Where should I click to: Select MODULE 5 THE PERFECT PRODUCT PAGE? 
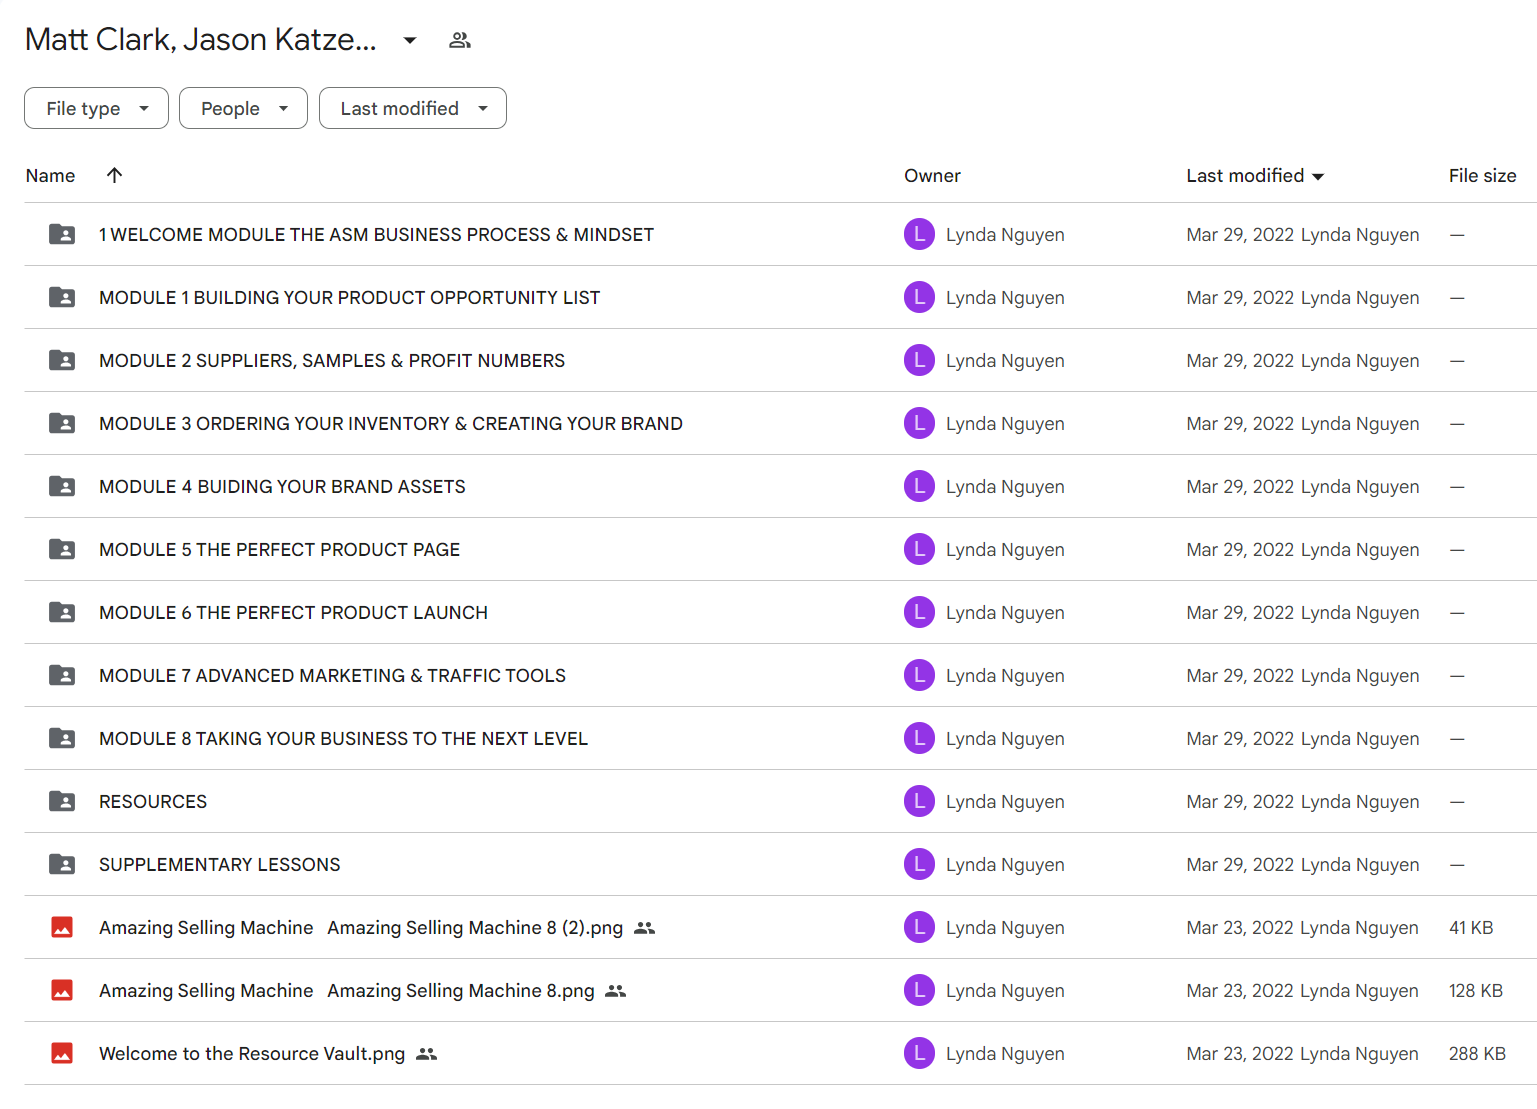(279, 550)
